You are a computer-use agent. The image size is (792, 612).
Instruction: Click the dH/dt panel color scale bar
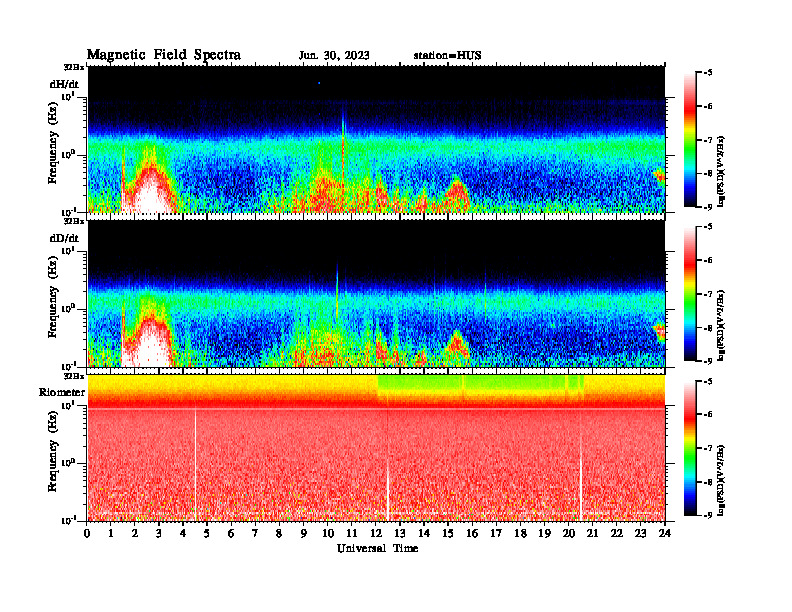pos(690,140)
